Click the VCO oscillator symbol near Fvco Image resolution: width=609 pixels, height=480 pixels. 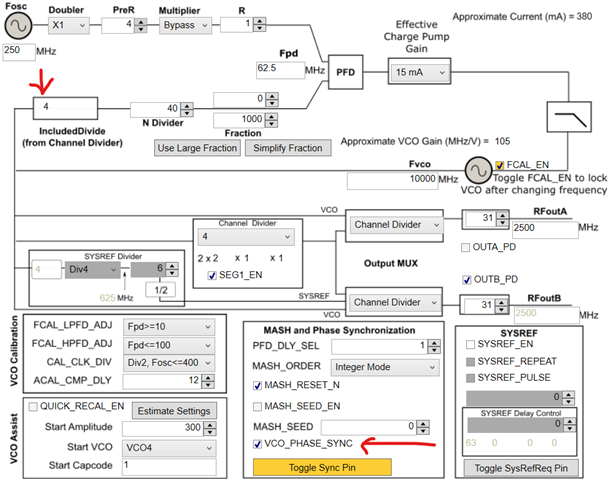click(478, 170)
